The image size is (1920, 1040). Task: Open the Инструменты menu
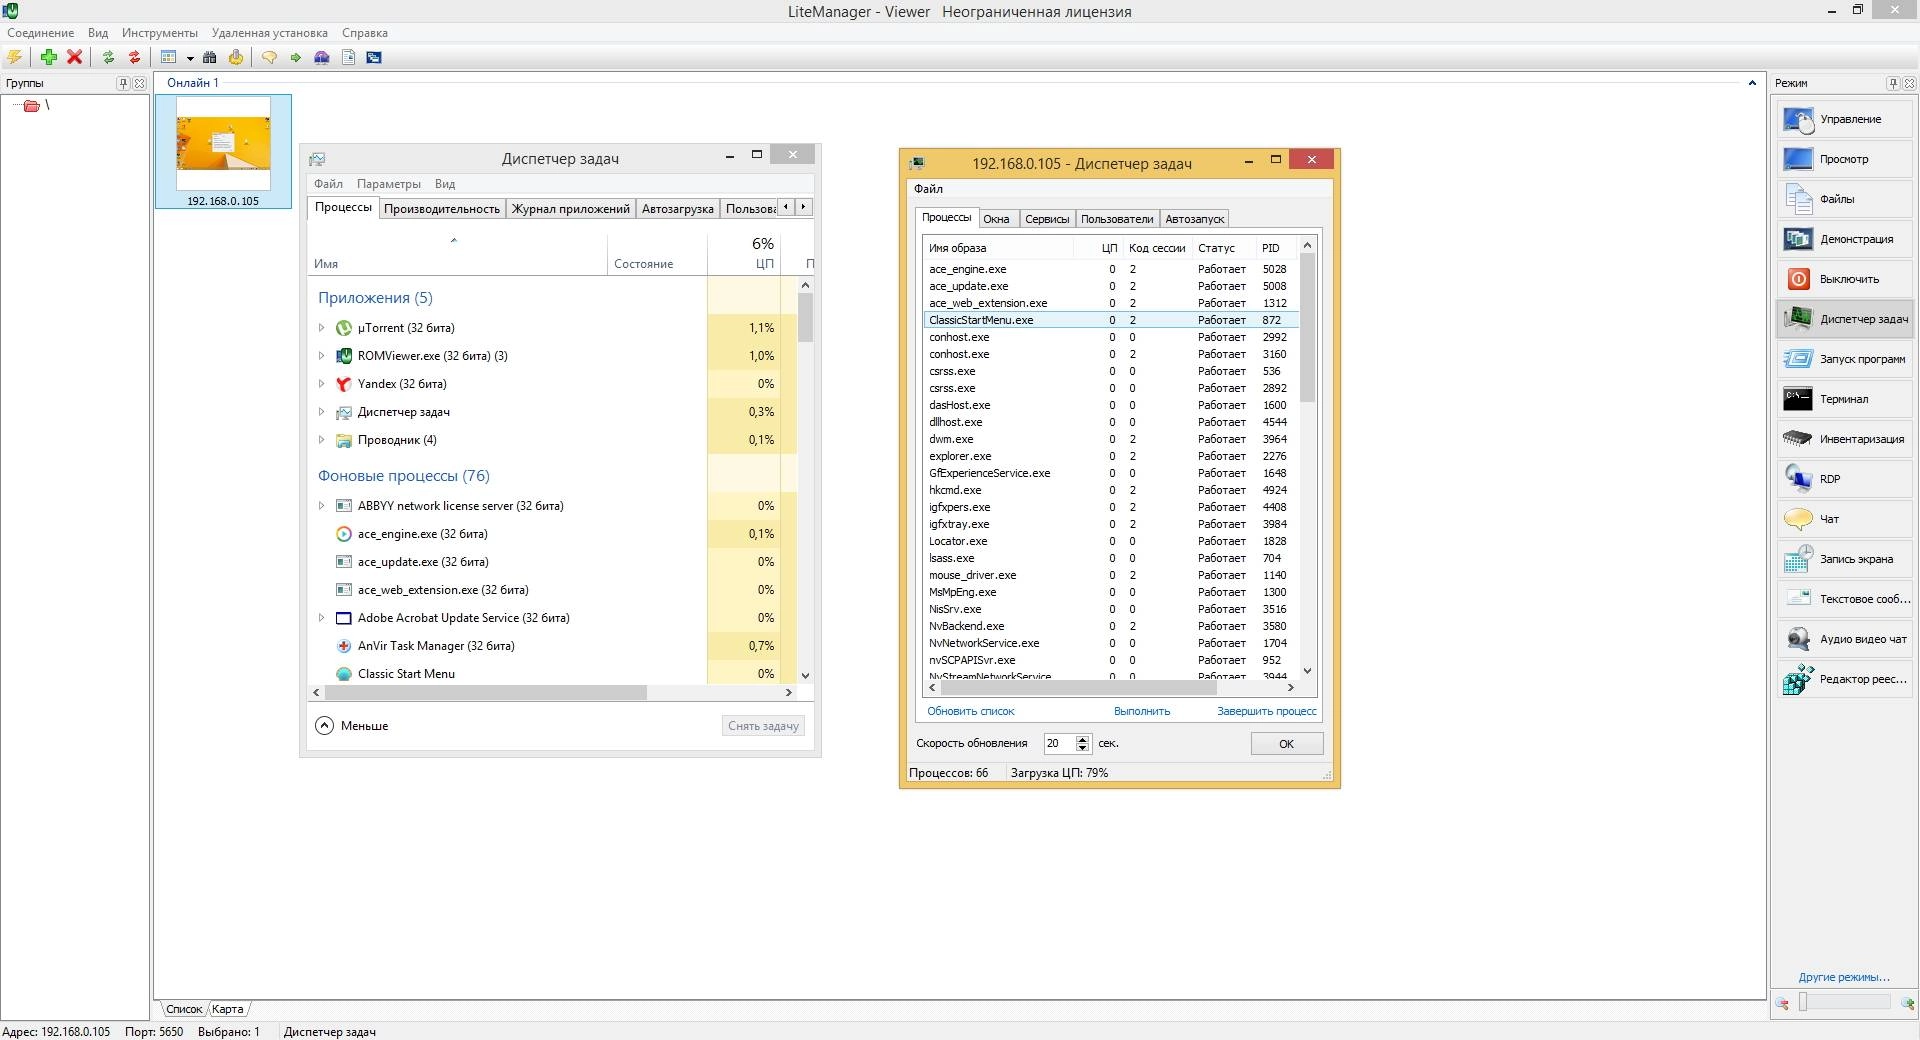click(160, 33)
